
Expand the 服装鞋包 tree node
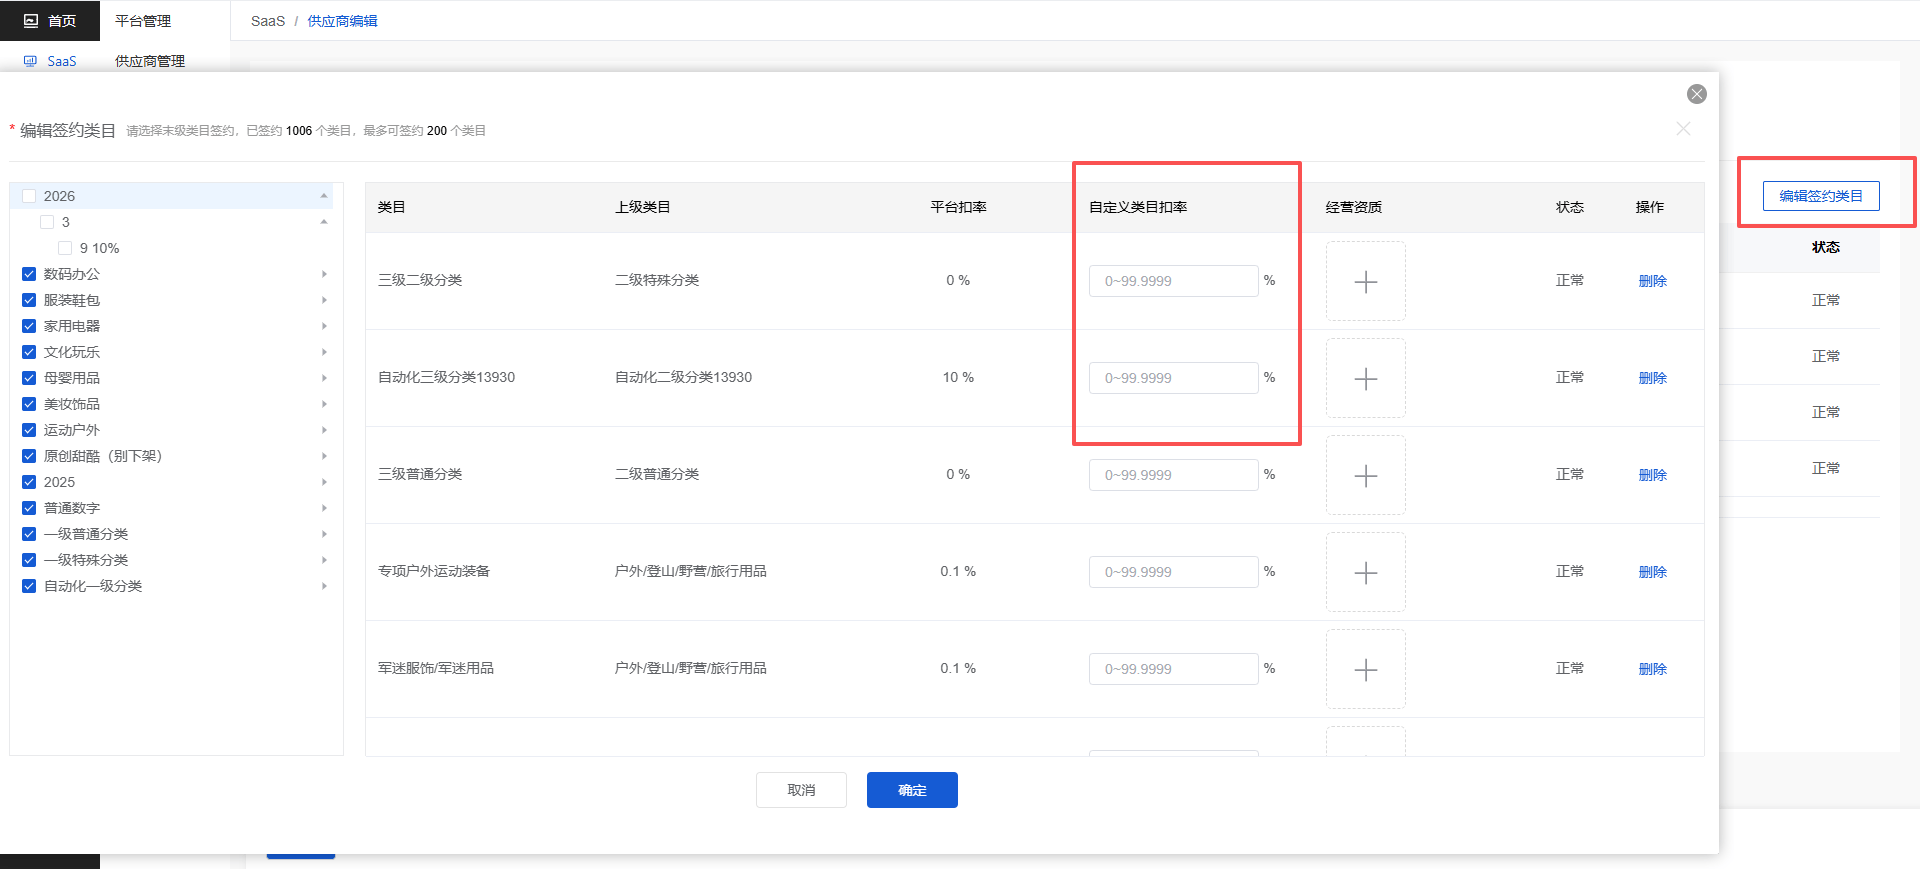click(x=324, y=300)
